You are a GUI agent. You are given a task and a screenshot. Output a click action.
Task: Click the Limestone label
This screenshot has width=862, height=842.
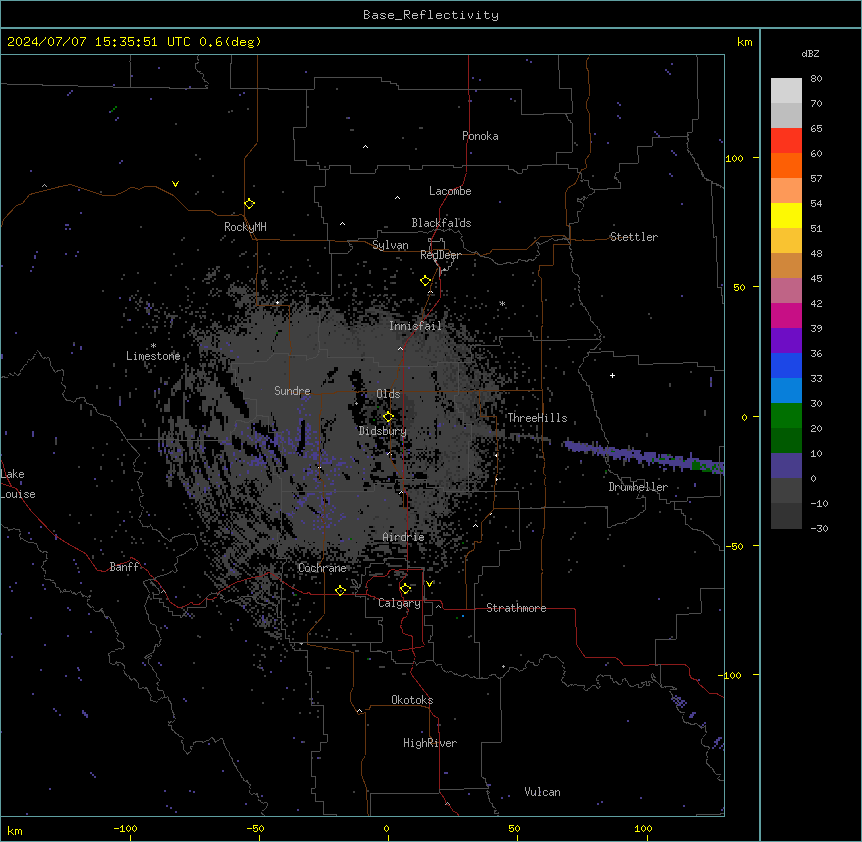(153, 356)
